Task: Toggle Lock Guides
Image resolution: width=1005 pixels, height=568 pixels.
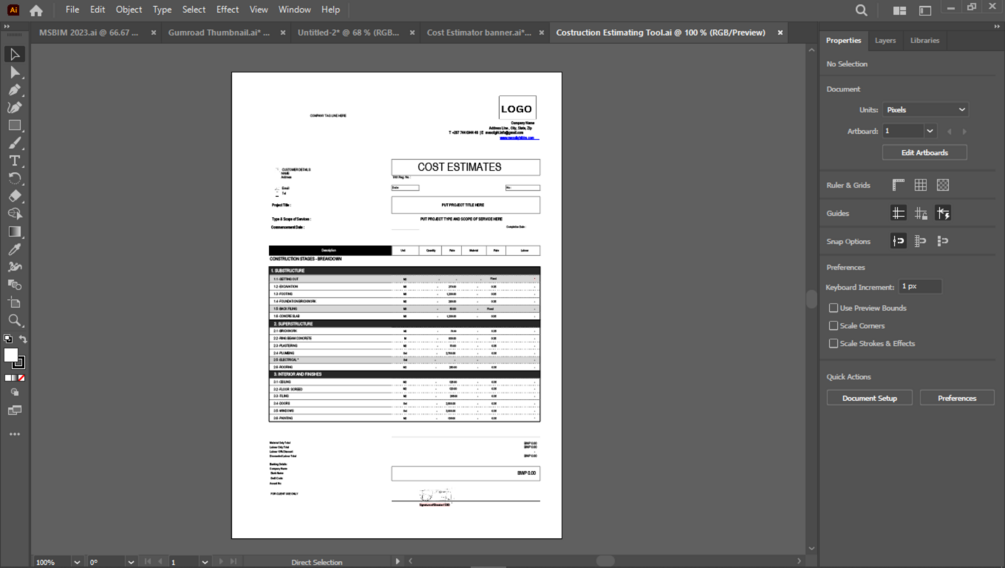Action: pyautogui.click(x=920, y=213)
